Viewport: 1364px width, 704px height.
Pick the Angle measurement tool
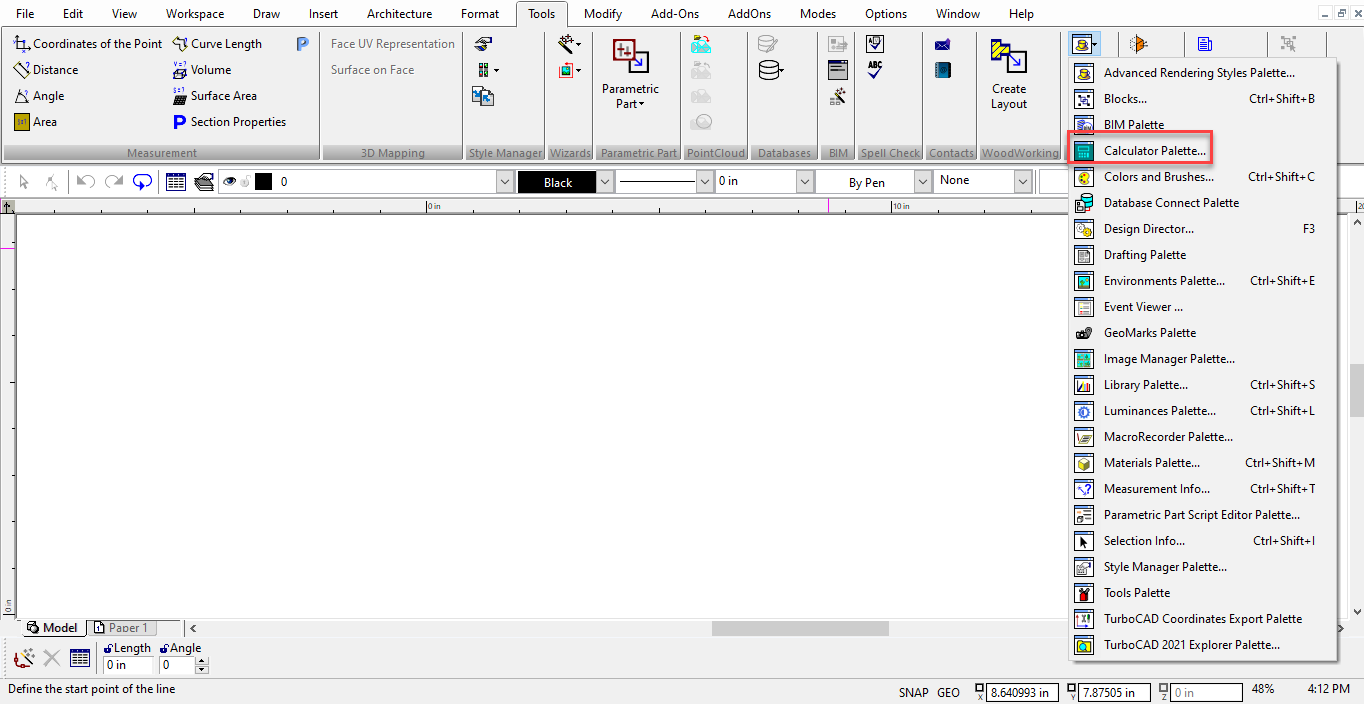[39, 96]
